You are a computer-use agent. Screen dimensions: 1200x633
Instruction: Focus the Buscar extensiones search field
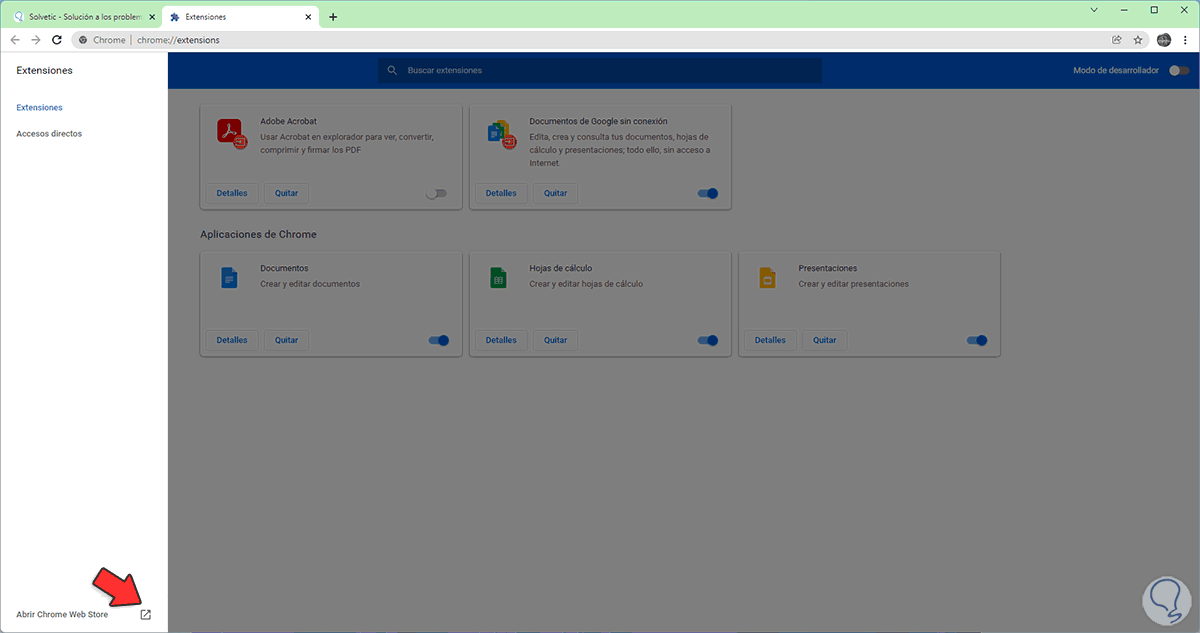click(600, 71)
